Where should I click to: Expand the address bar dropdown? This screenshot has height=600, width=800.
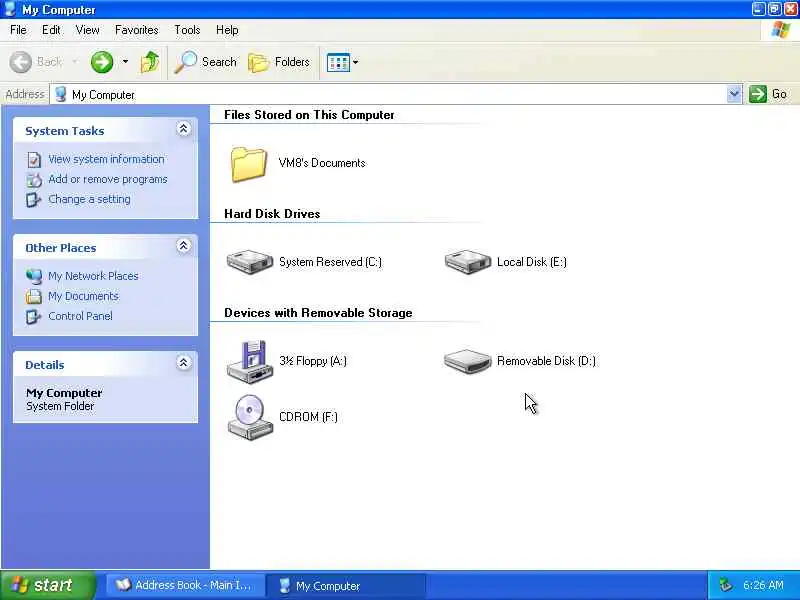pyautogui.click(x=734, y=94)
